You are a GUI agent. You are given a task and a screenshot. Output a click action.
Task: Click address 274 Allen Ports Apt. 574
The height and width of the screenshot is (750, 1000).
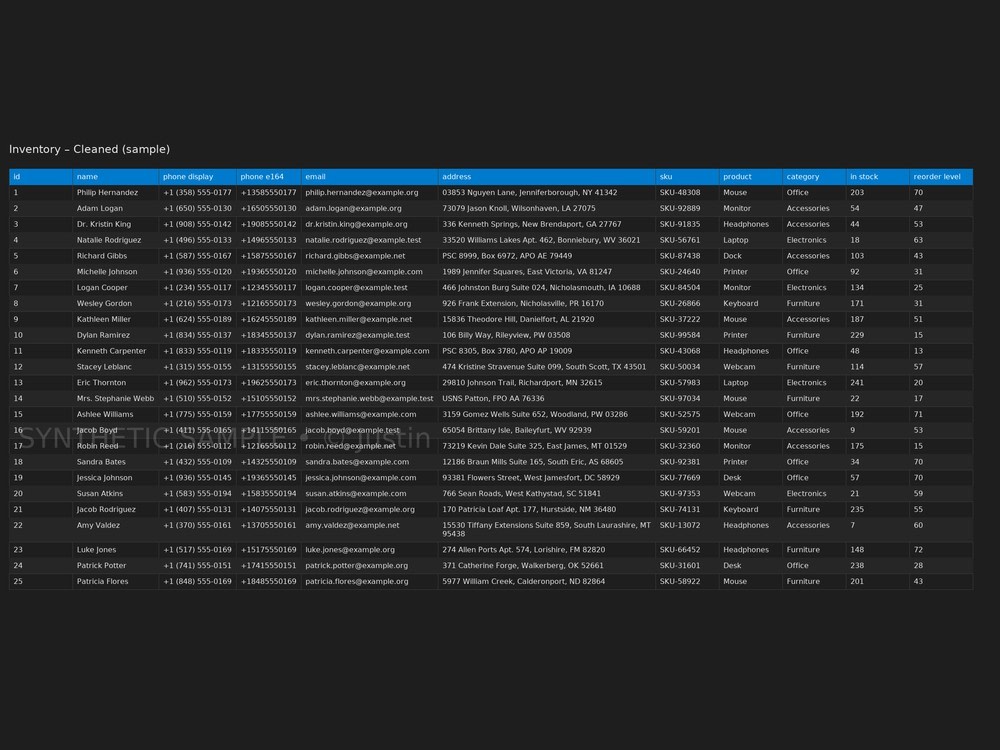click(x=547, y=550)
